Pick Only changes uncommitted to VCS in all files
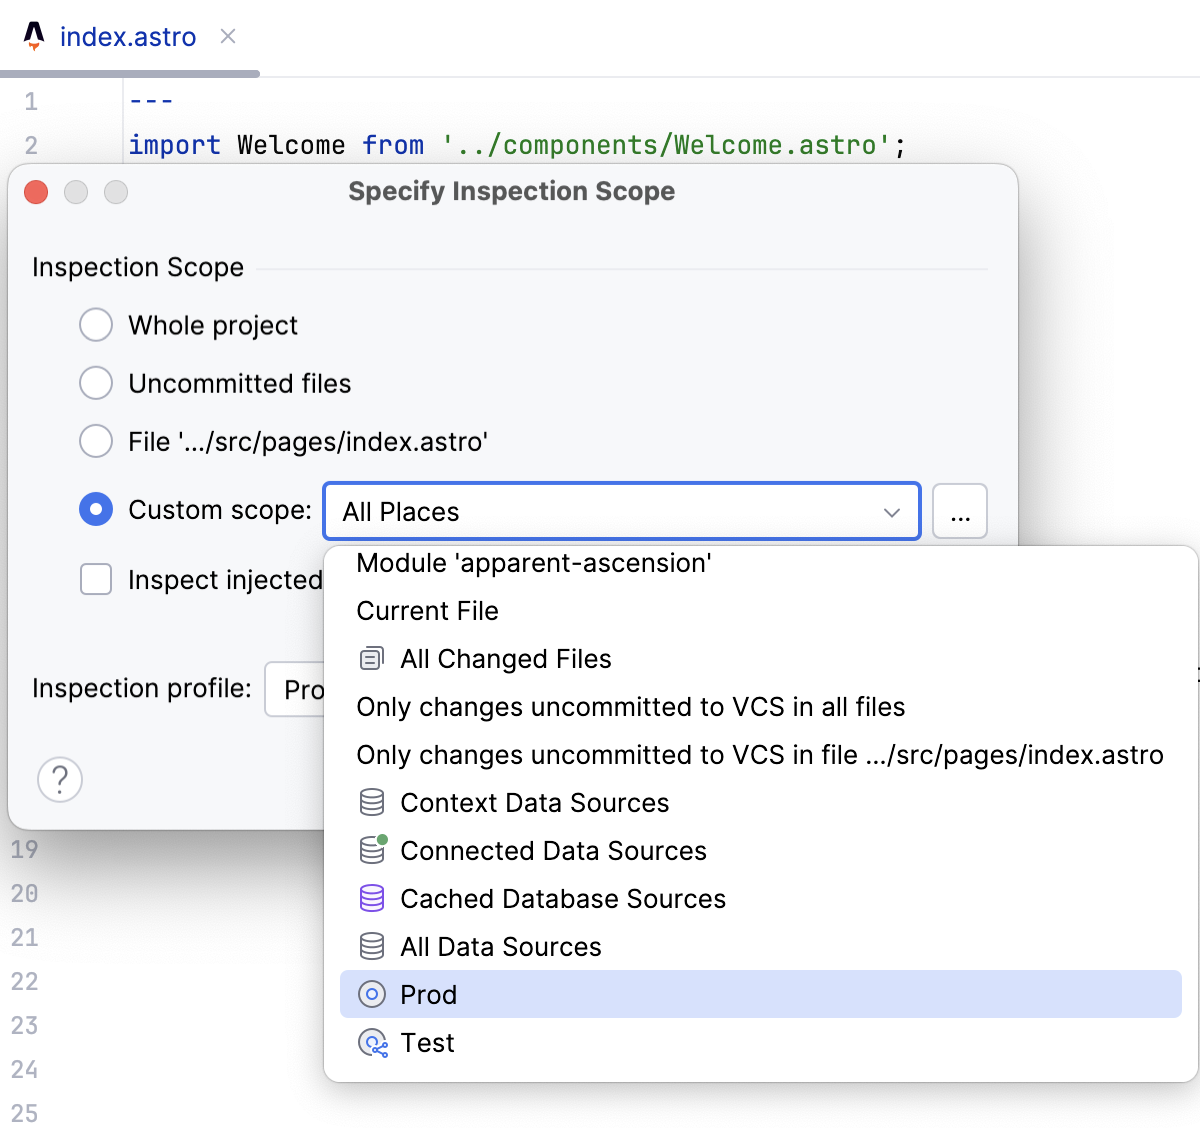Screen dimensions: 1200x1140 click(630, 707)
